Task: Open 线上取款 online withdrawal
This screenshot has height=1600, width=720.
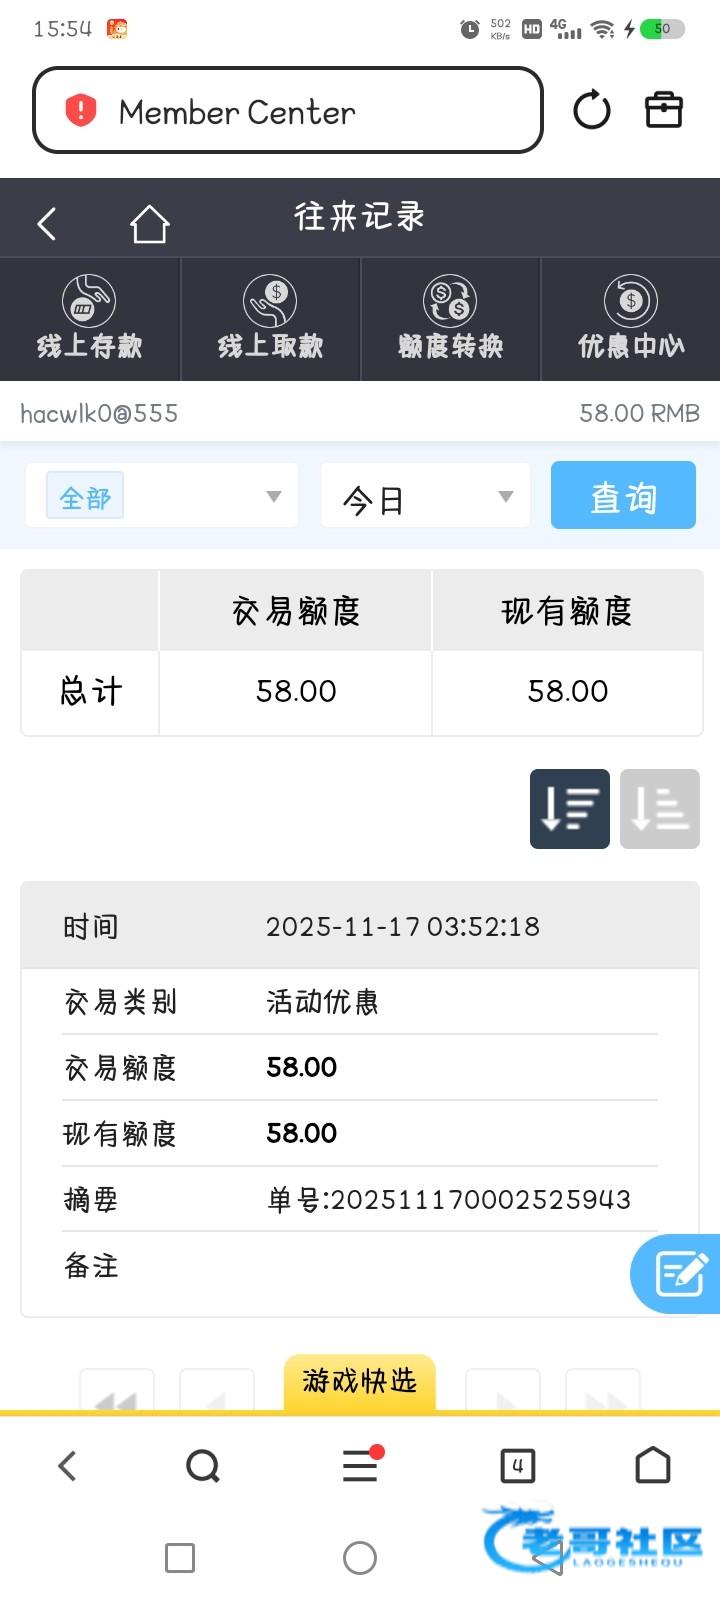Action: pos(270,318)
